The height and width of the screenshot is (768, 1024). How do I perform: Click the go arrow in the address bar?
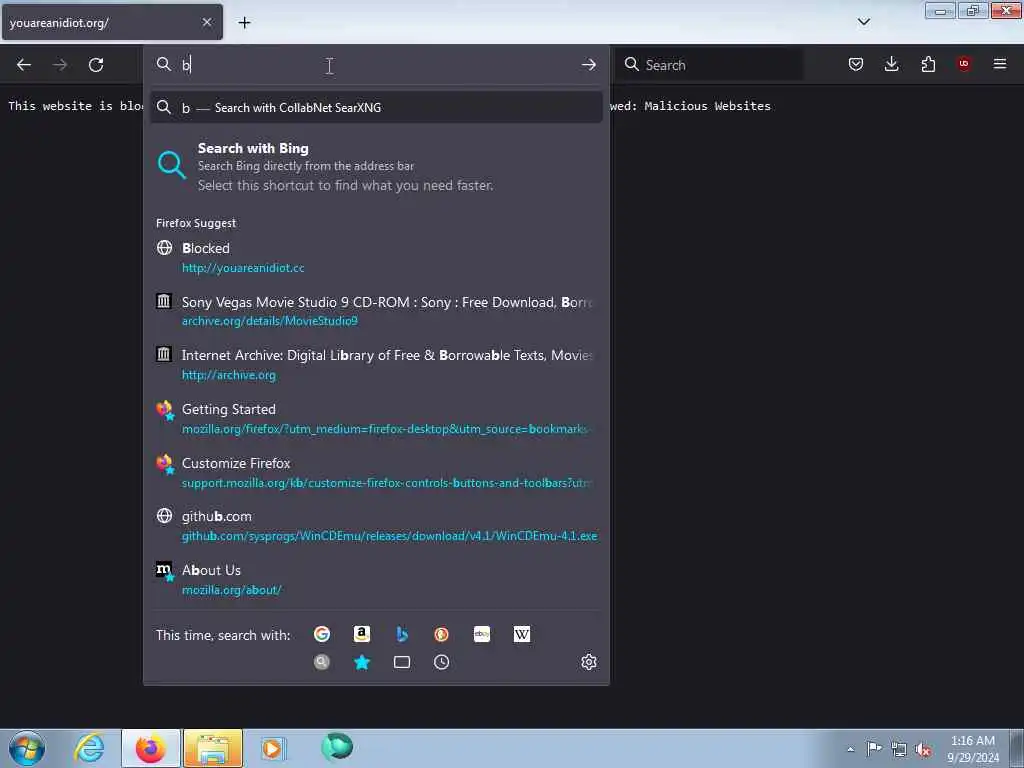588,65
